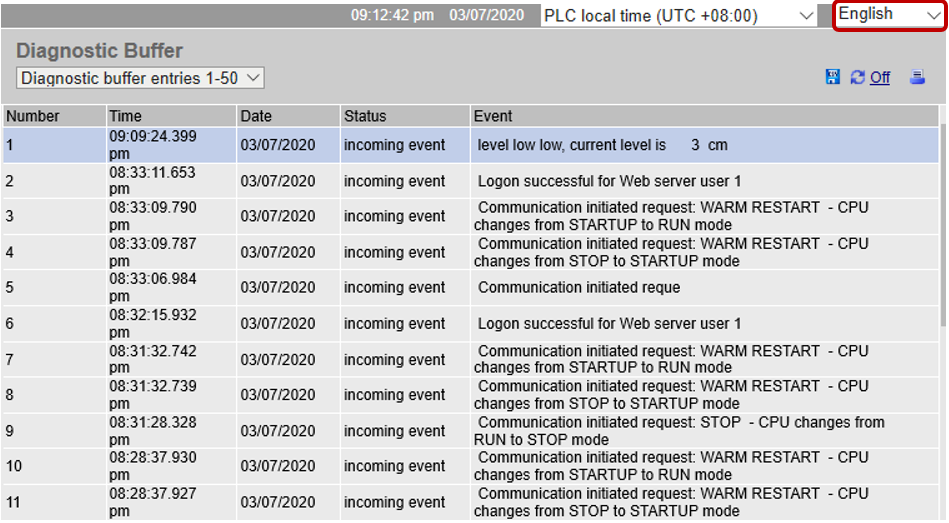Select entry 3 STARTUP to RUN row
Screen dimensions: 949x523
click(x=471, y=216)
